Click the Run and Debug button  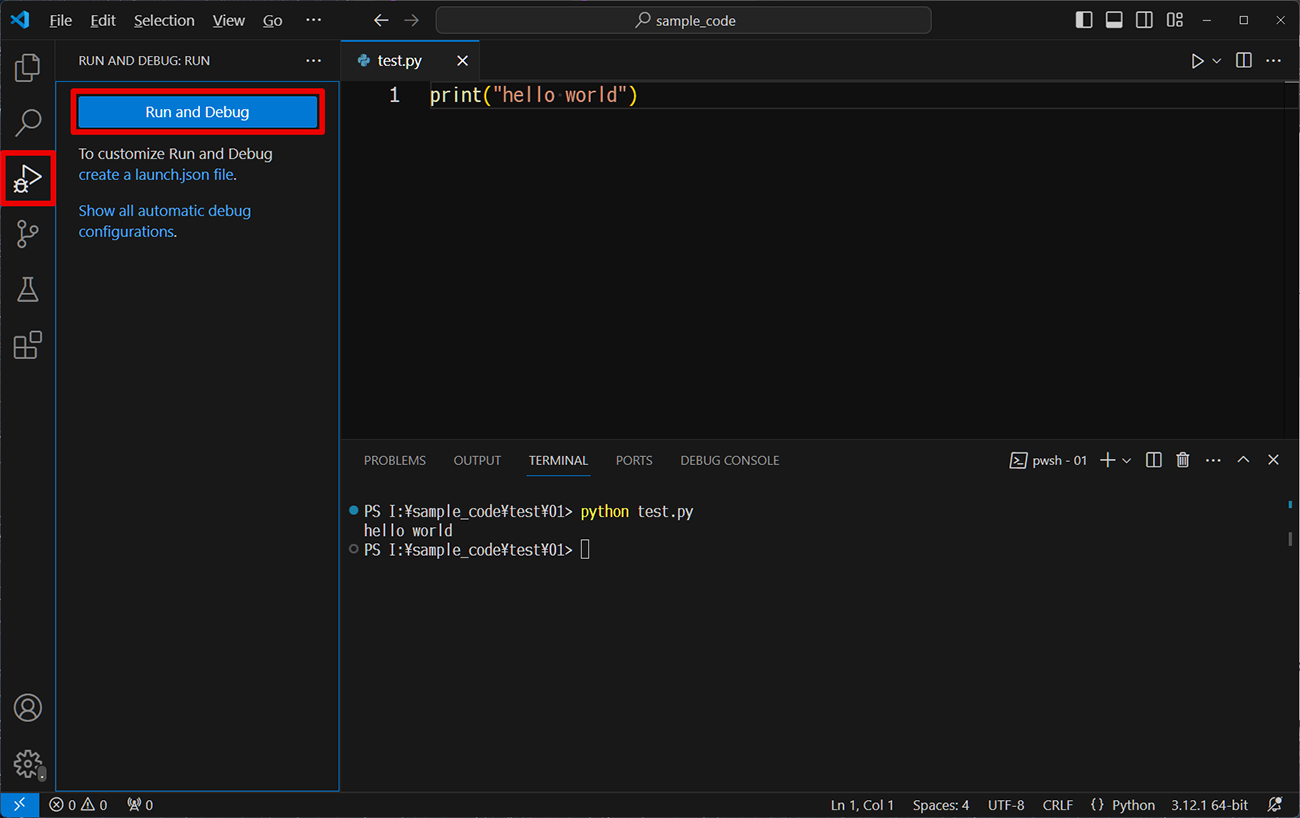tap(197, 112)
